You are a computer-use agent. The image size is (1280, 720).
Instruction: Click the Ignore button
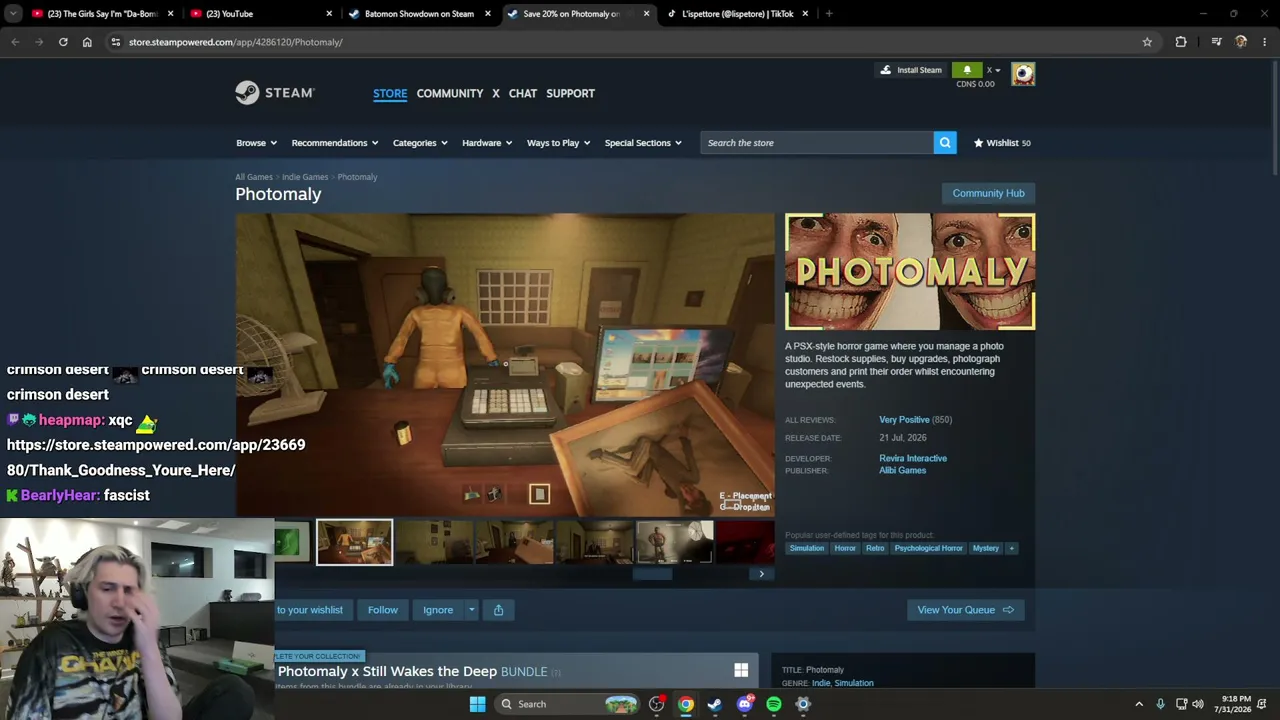[438, 610]
